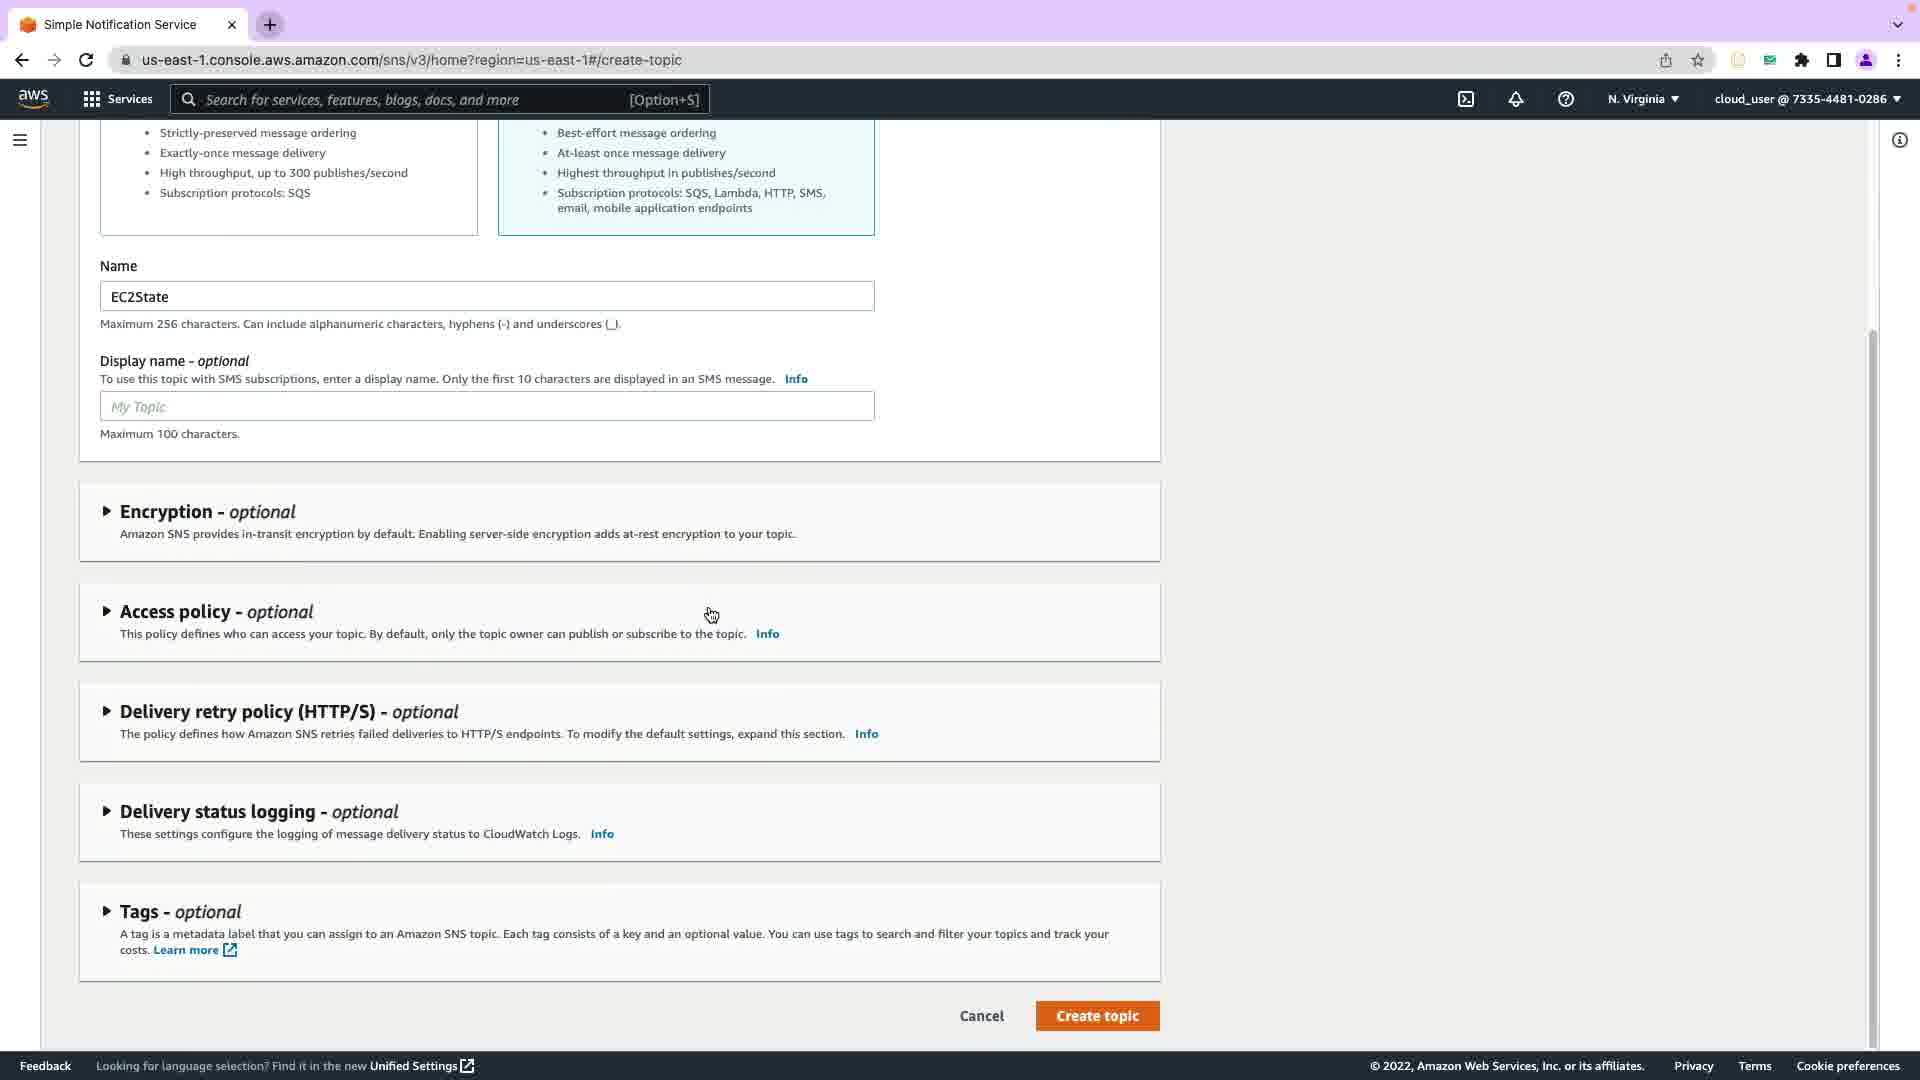
Task: Click browser extensions puzzle icon
Action: [1801, 60]
